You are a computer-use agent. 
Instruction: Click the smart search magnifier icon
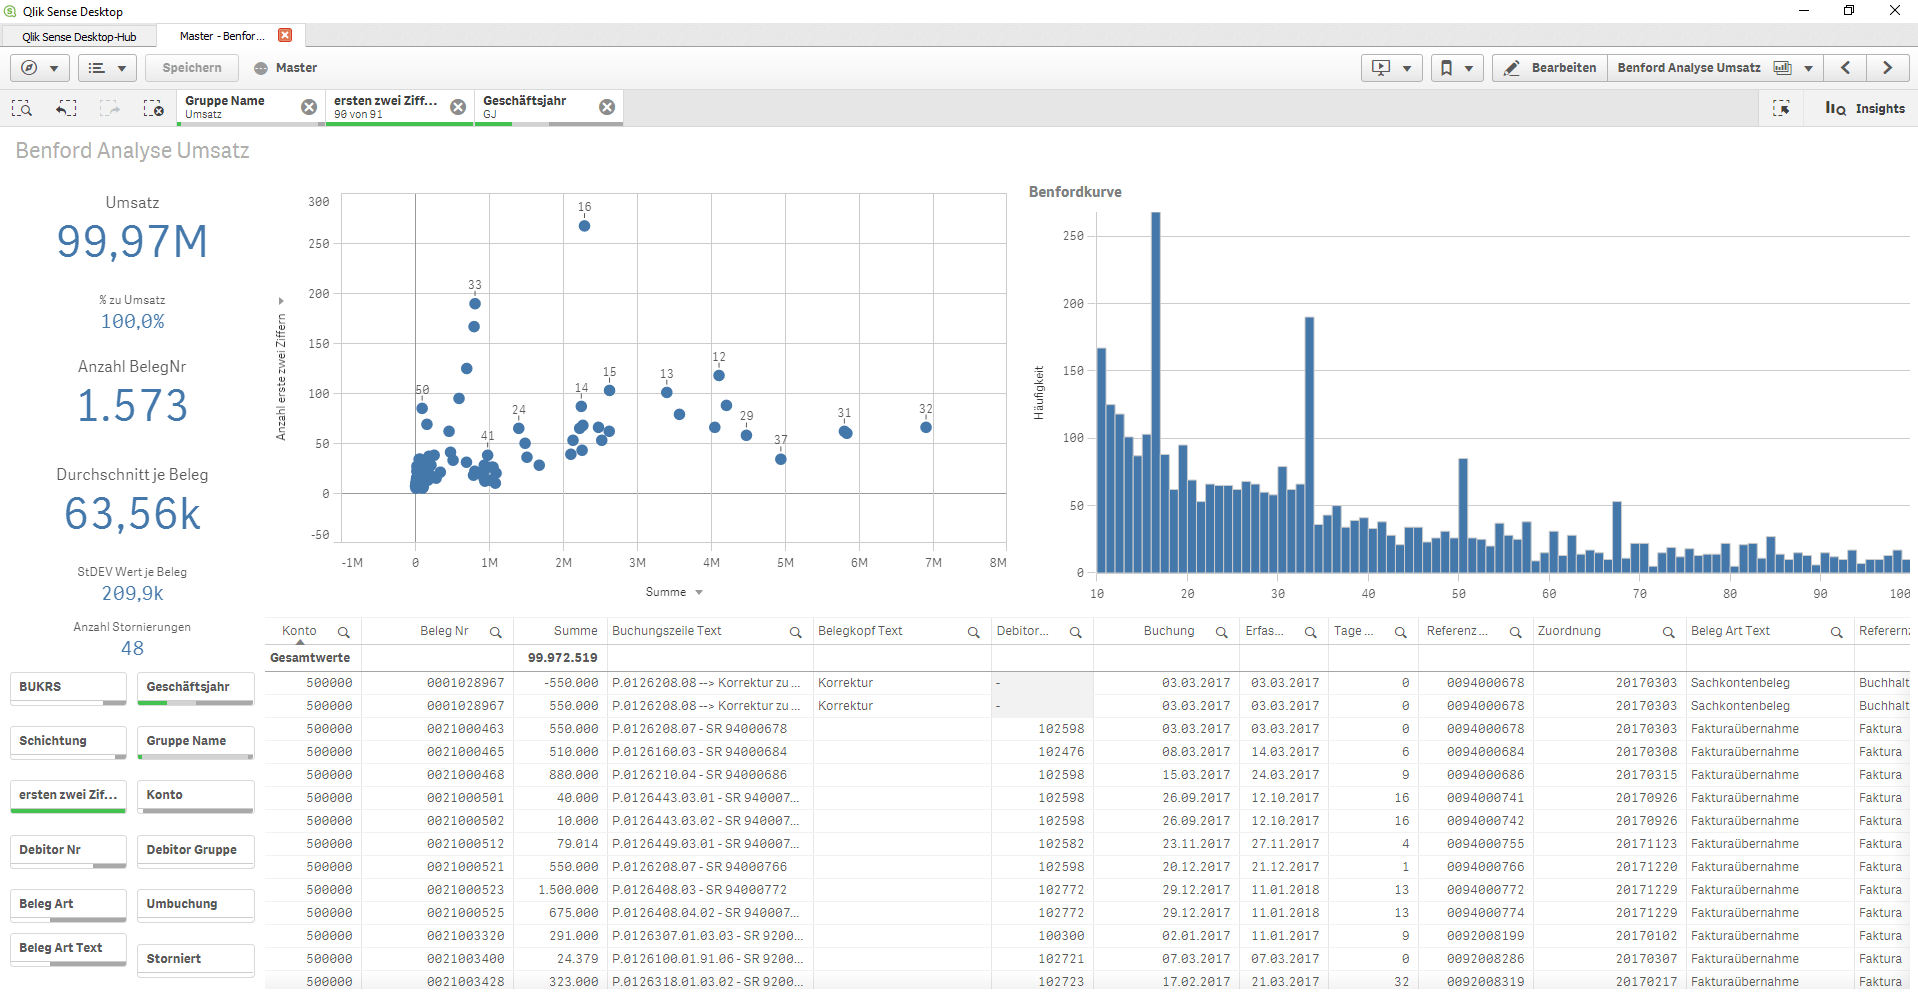click(22, 108)
